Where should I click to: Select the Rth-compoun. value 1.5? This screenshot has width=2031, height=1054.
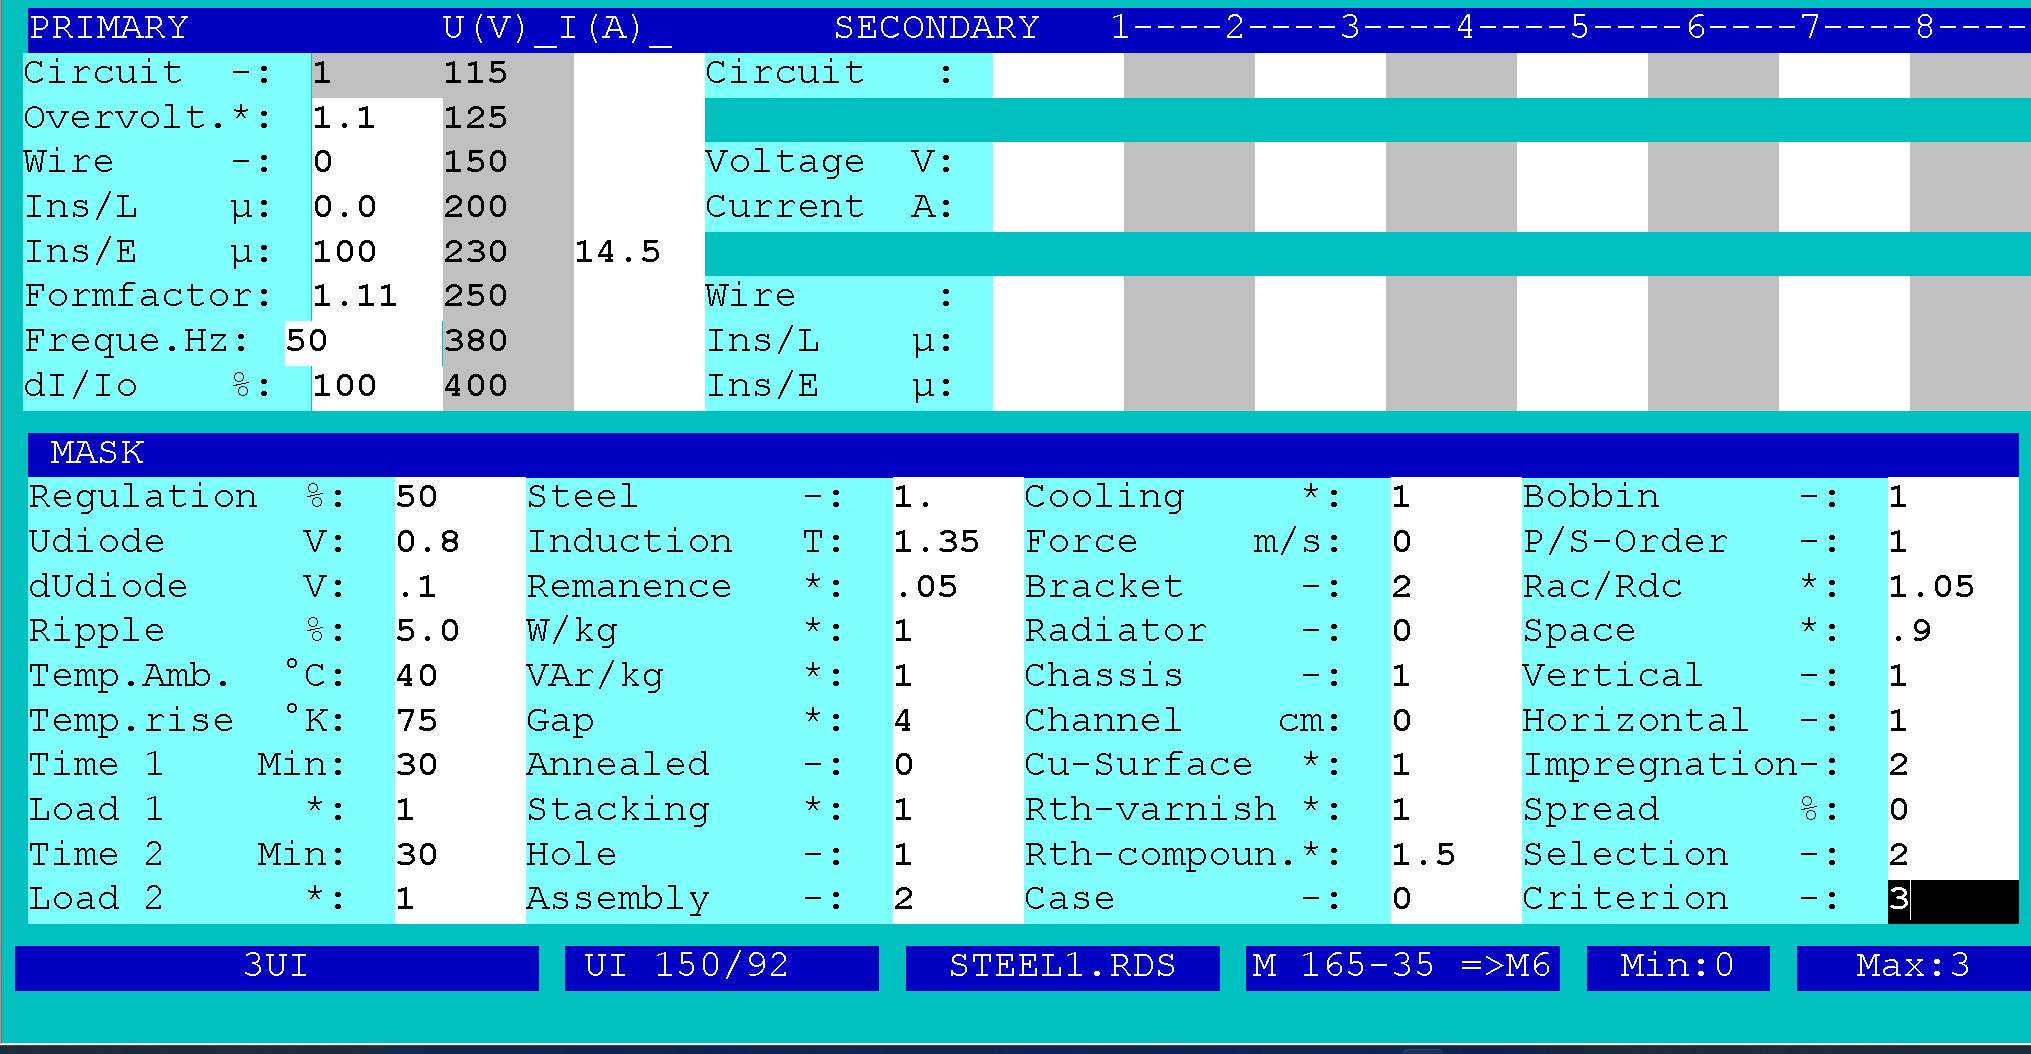click(1456, 856)
